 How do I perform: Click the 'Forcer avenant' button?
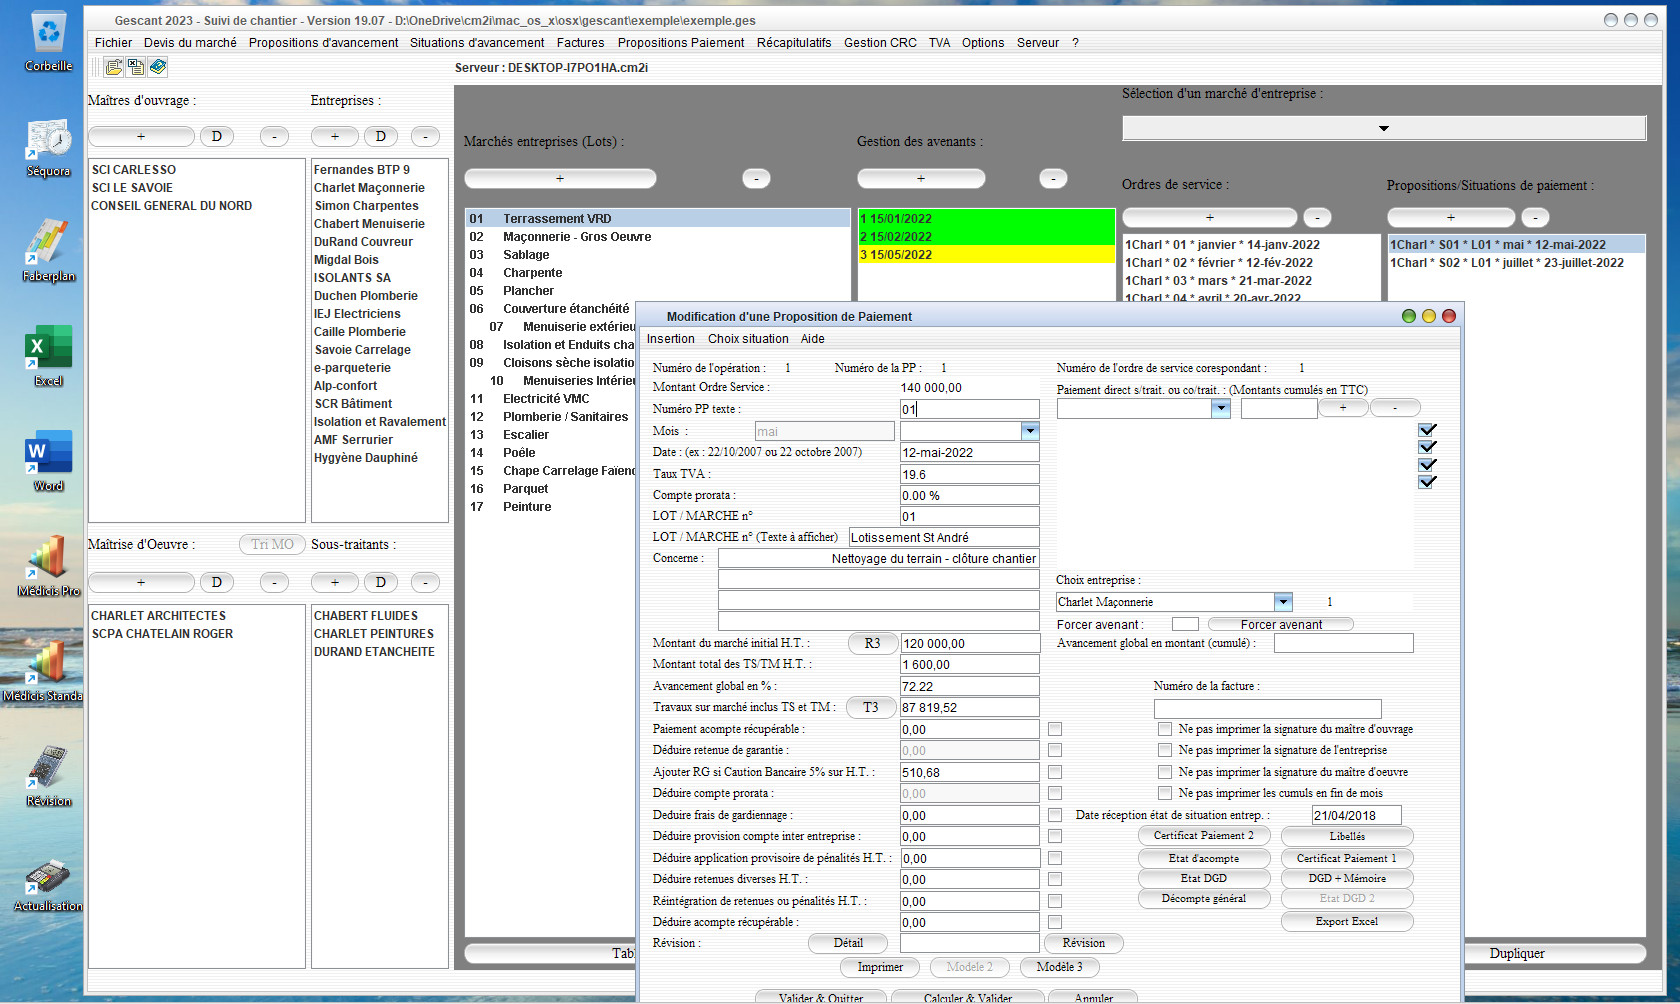click(x=1281, y=624)
